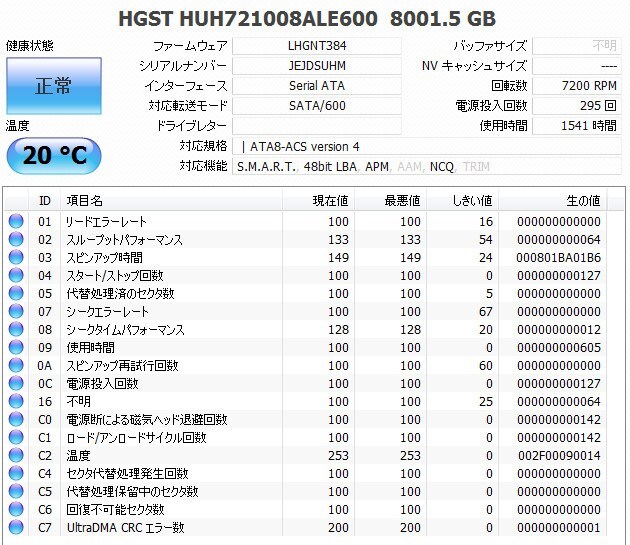This screenshot has height=545, width=630.
Task: Select the スピンアップ再試行回数 attribute name
Action: pyautogui.click(x=122, y=366)
